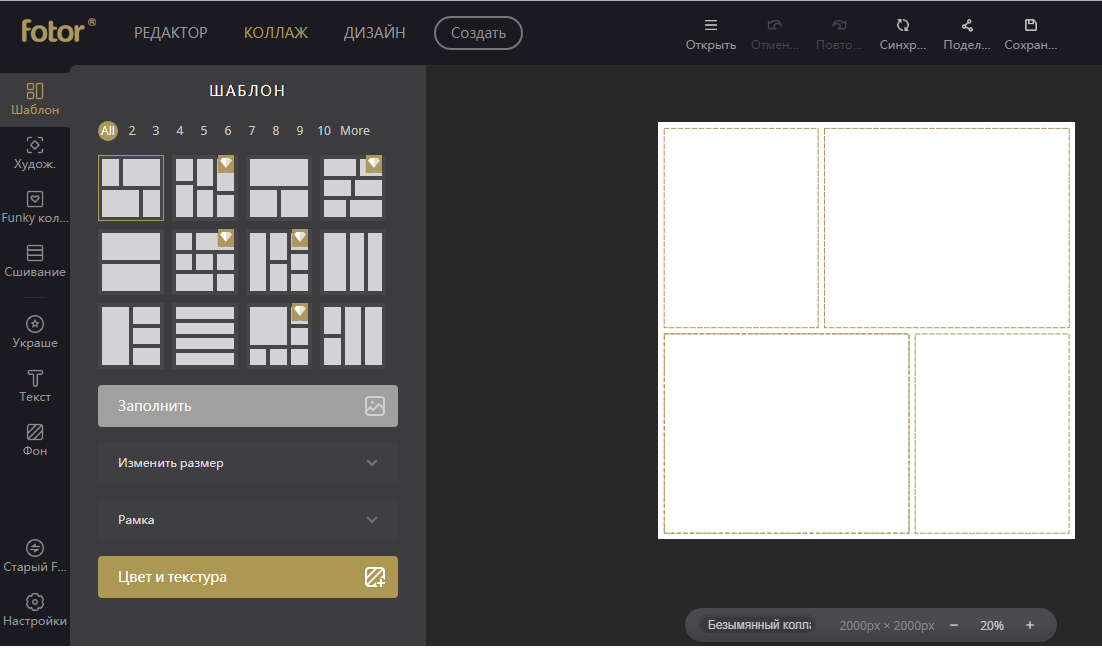The height and width of the screenshot is (648, 1102).
Task: Filter templates by 8 photos
Action: (276, 131)
